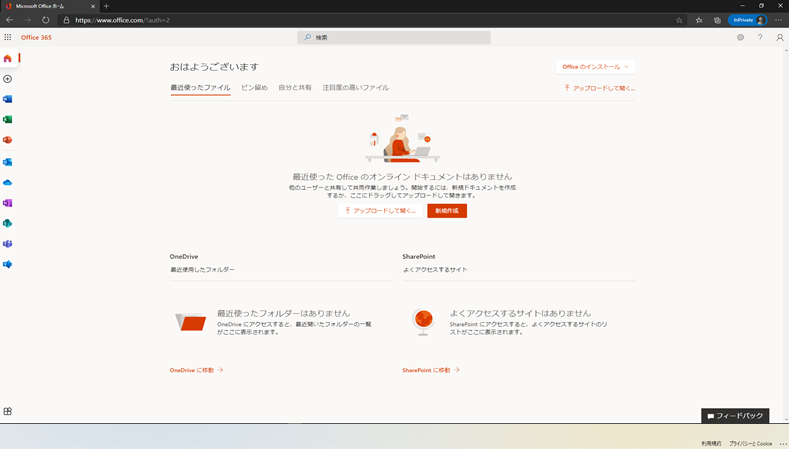Go to the Office Home sidebar icon
This screenshot has width=789, height=449.
click(x=8, y=58)
